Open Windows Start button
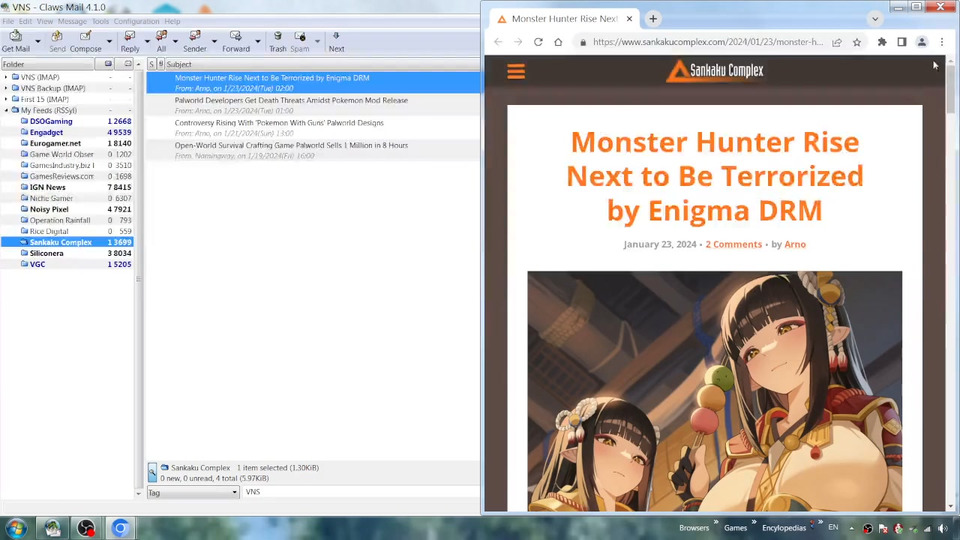Image resolution: width=960 pixels, height=540 pixels. [16, 528]
